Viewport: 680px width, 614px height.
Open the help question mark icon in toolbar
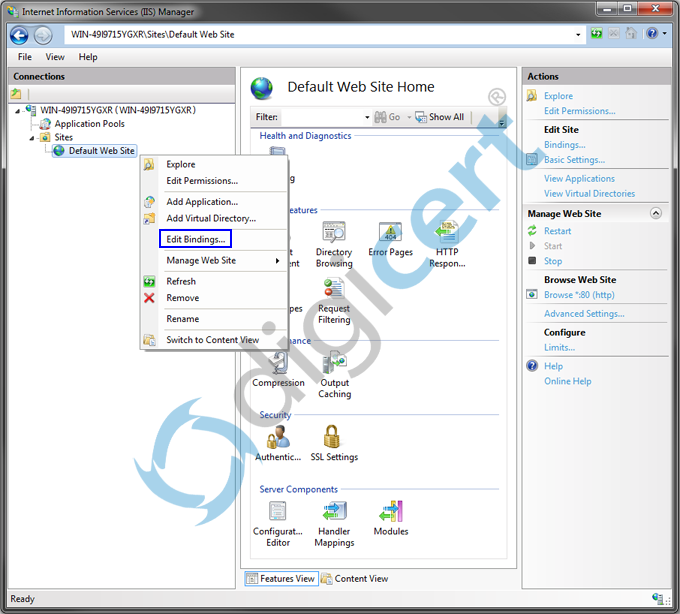point(652,33)
